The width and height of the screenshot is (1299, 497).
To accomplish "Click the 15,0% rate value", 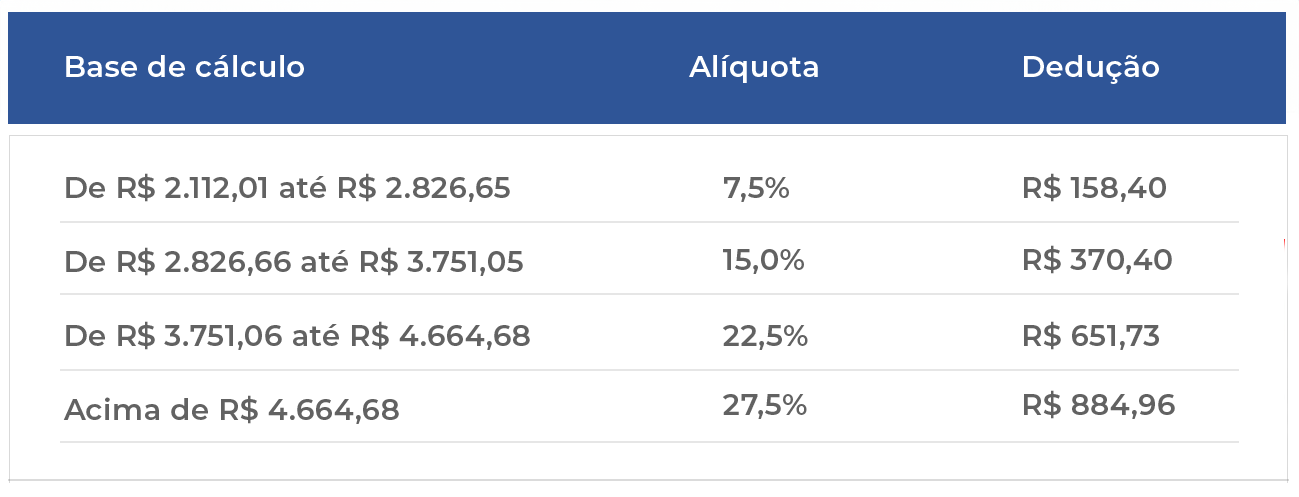I will 763,261.
